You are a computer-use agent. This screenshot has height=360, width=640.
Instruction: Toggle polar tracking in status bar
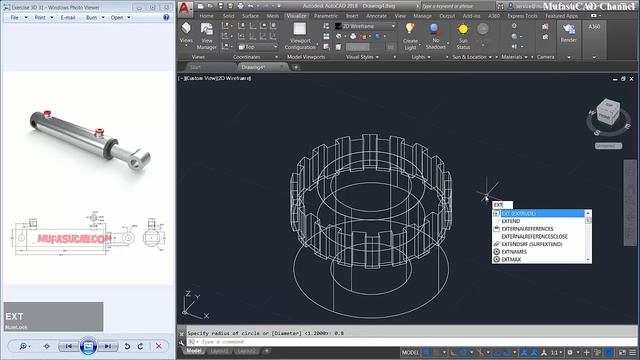pos(464,352)
